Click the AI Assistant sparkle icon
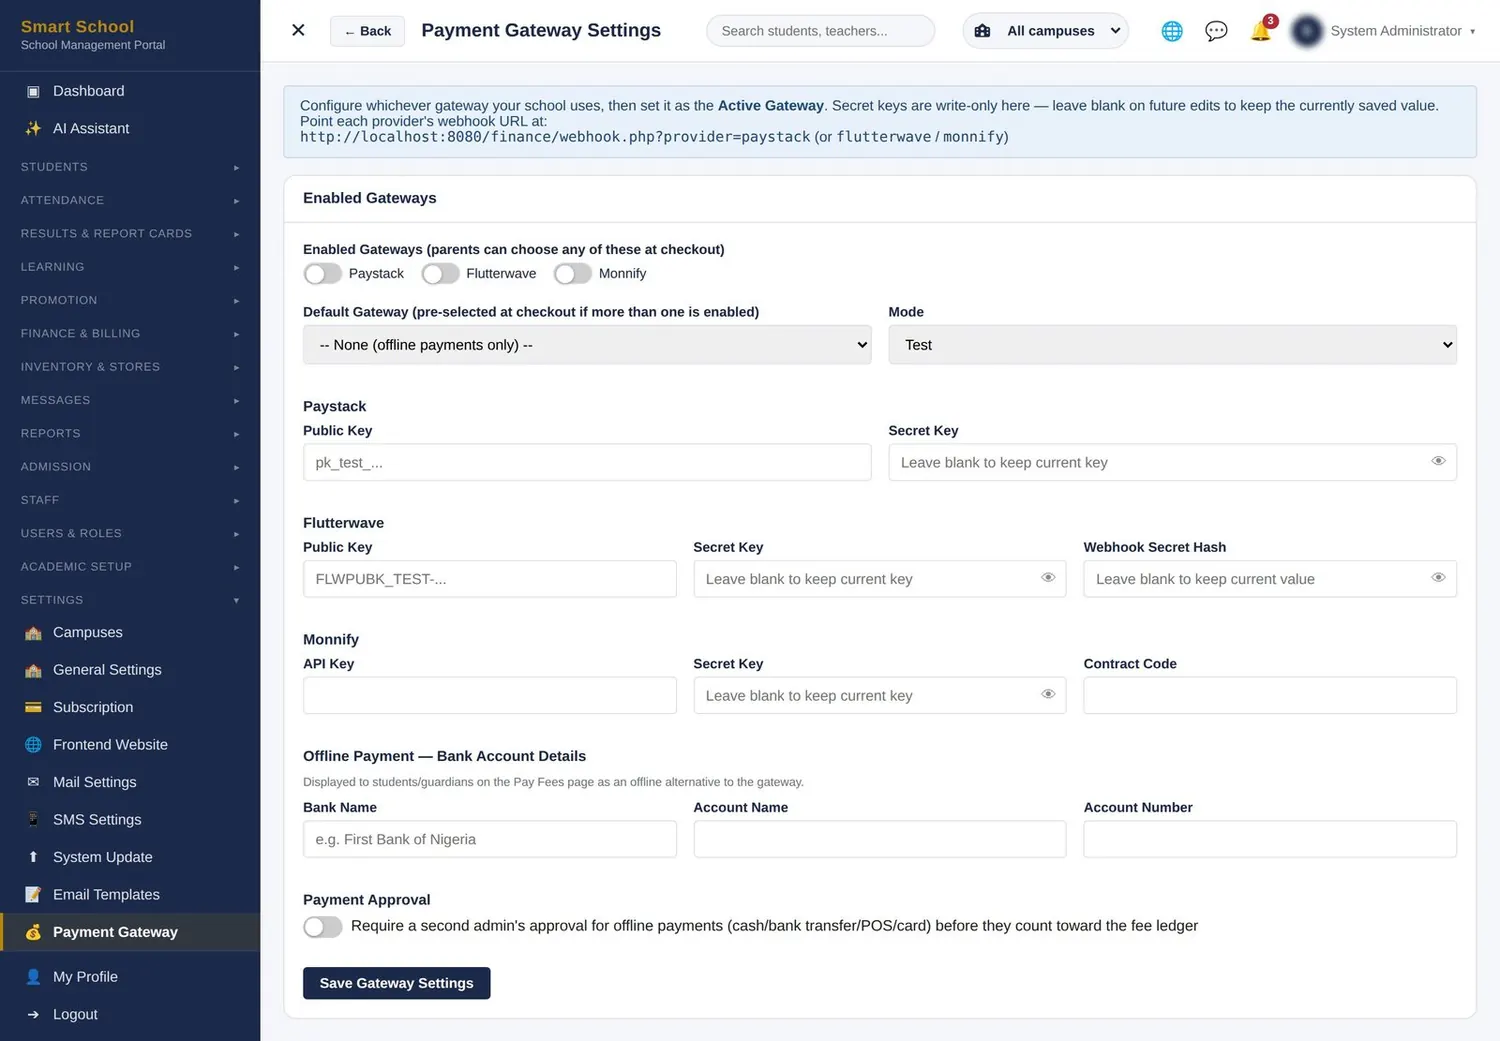Screen dimensions: 1500x1041 33,128
